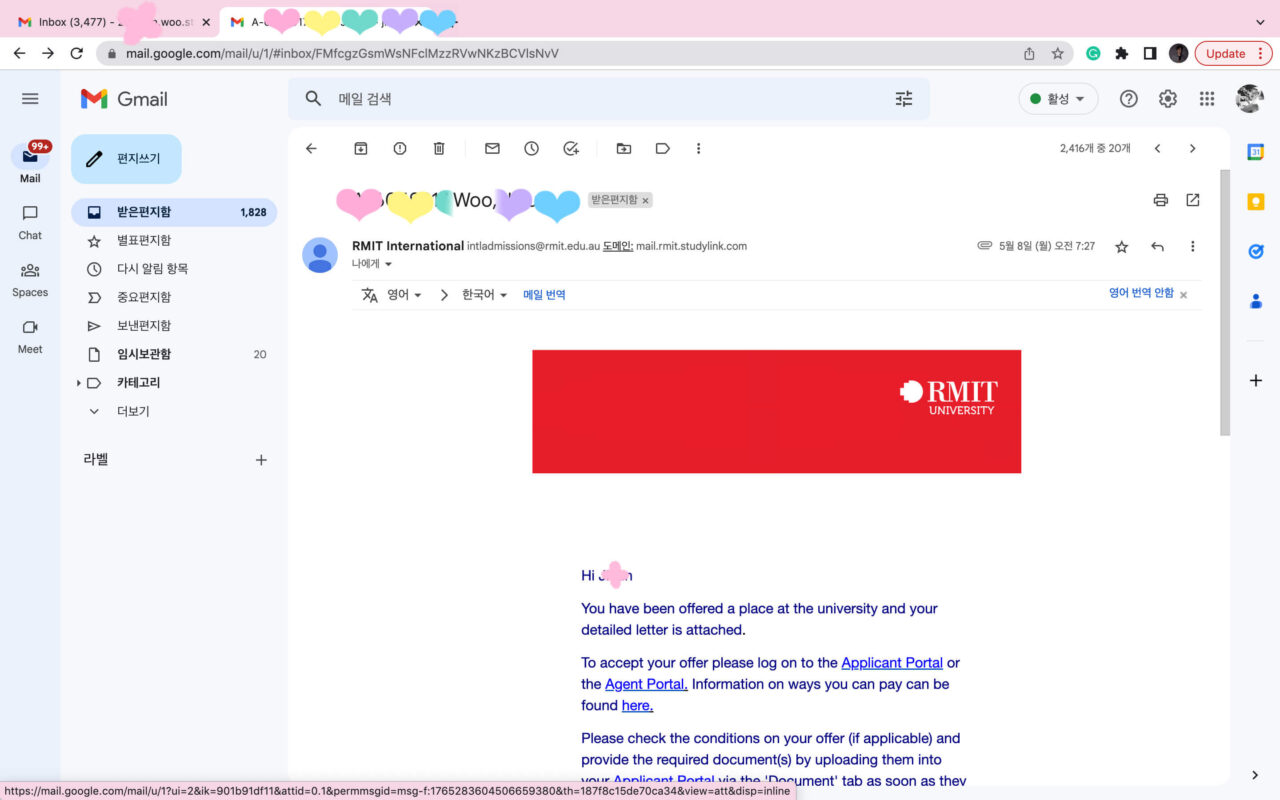The width and height of the screenshot is (1280, 800).
Task: Open the 활성 status dropdown
Action: pos(1058,99)
